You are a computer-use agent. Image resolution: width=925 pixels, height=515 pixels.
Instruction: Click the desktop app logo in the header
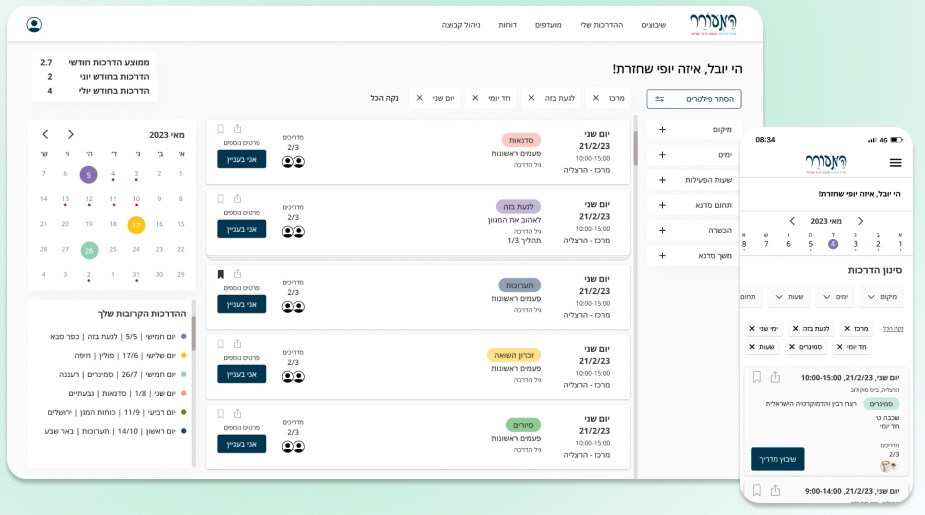click(713, 24)
